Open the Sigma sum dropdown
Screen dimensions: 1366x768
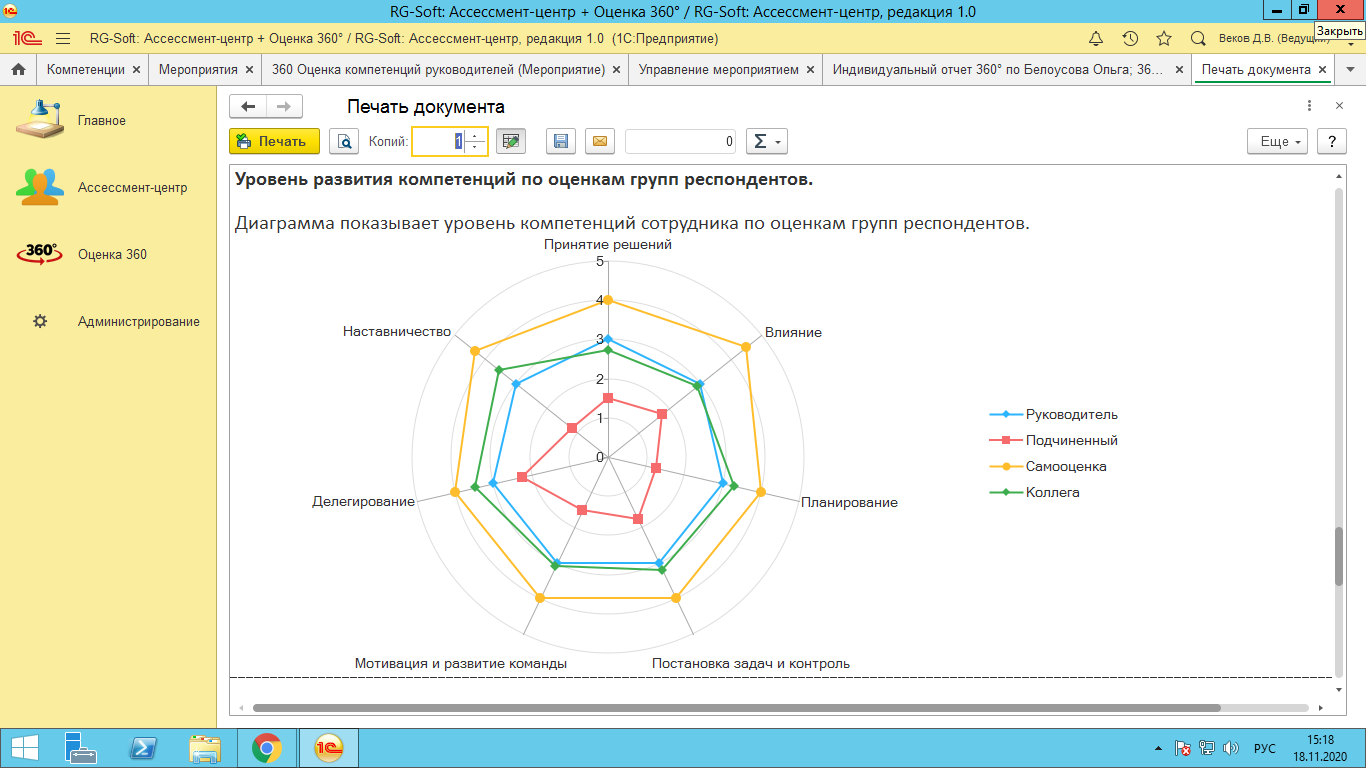click(x=766, y=141)
